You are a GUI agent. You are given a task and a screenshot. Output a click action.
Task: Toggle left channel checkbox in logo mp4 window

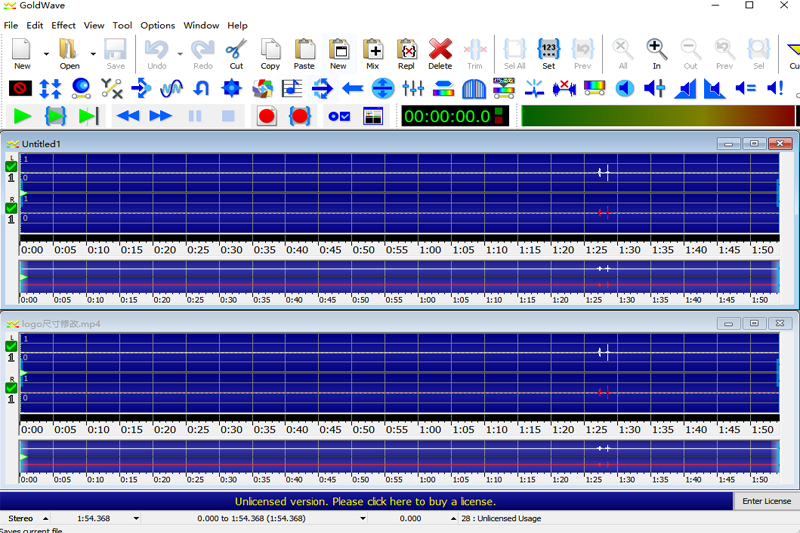[11, 346]
